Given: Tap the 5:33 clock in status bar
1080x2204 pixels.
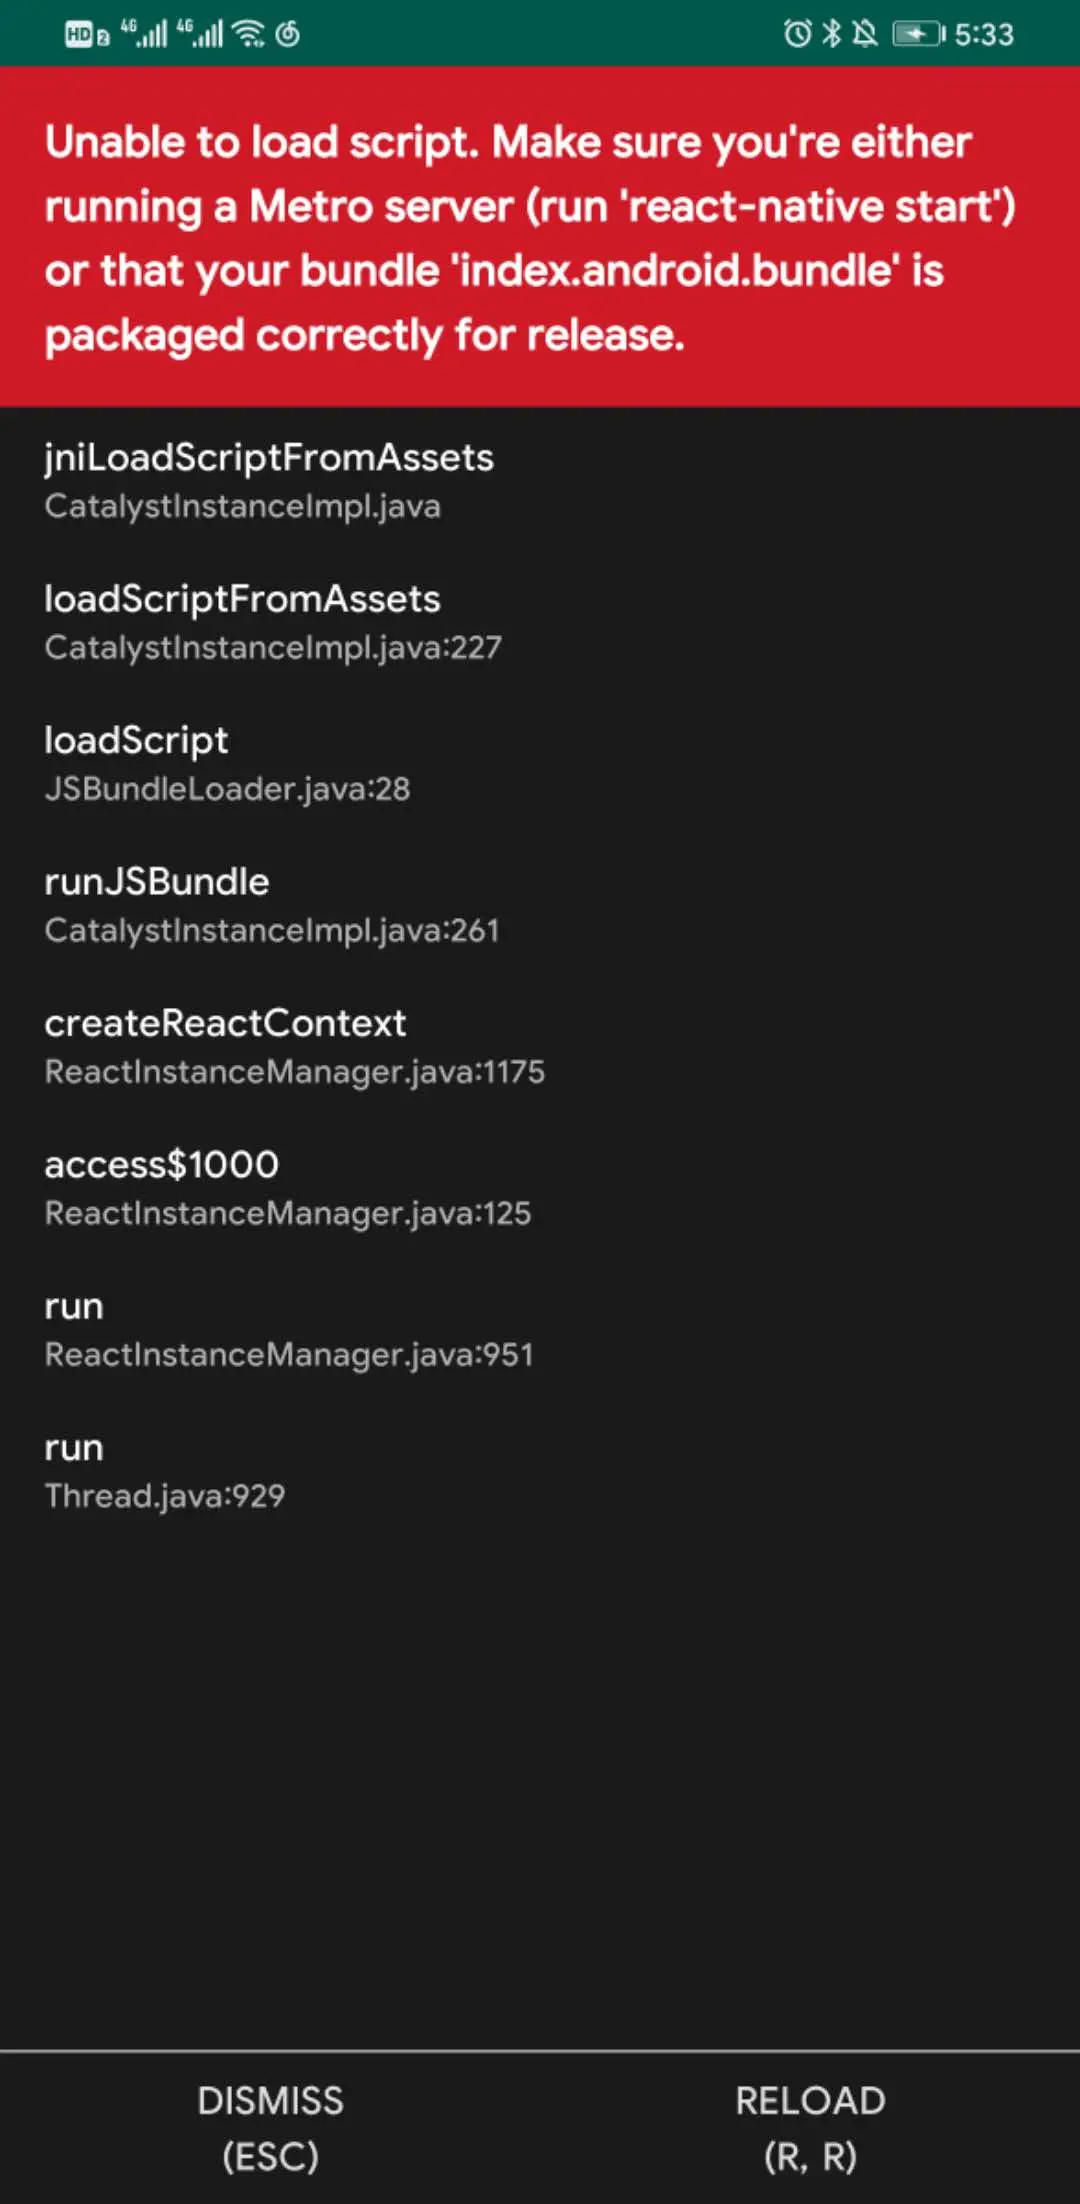Looking at the screenshot, I should click(984, 35).
